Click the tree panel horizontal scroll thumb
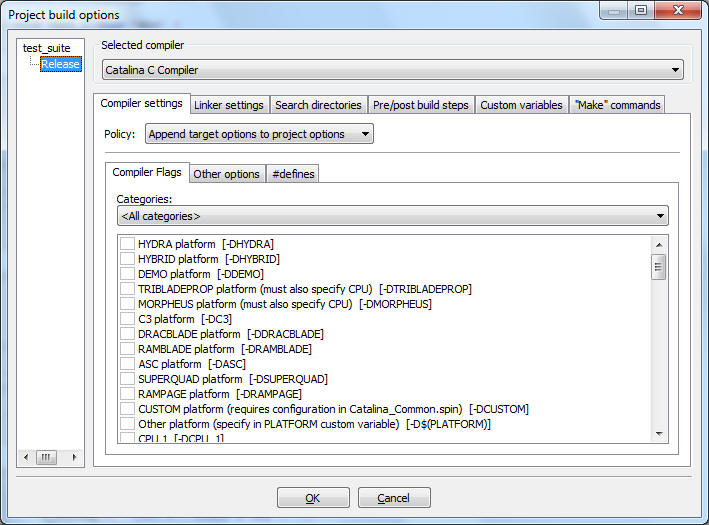The image size is (709, 525). 46,457
